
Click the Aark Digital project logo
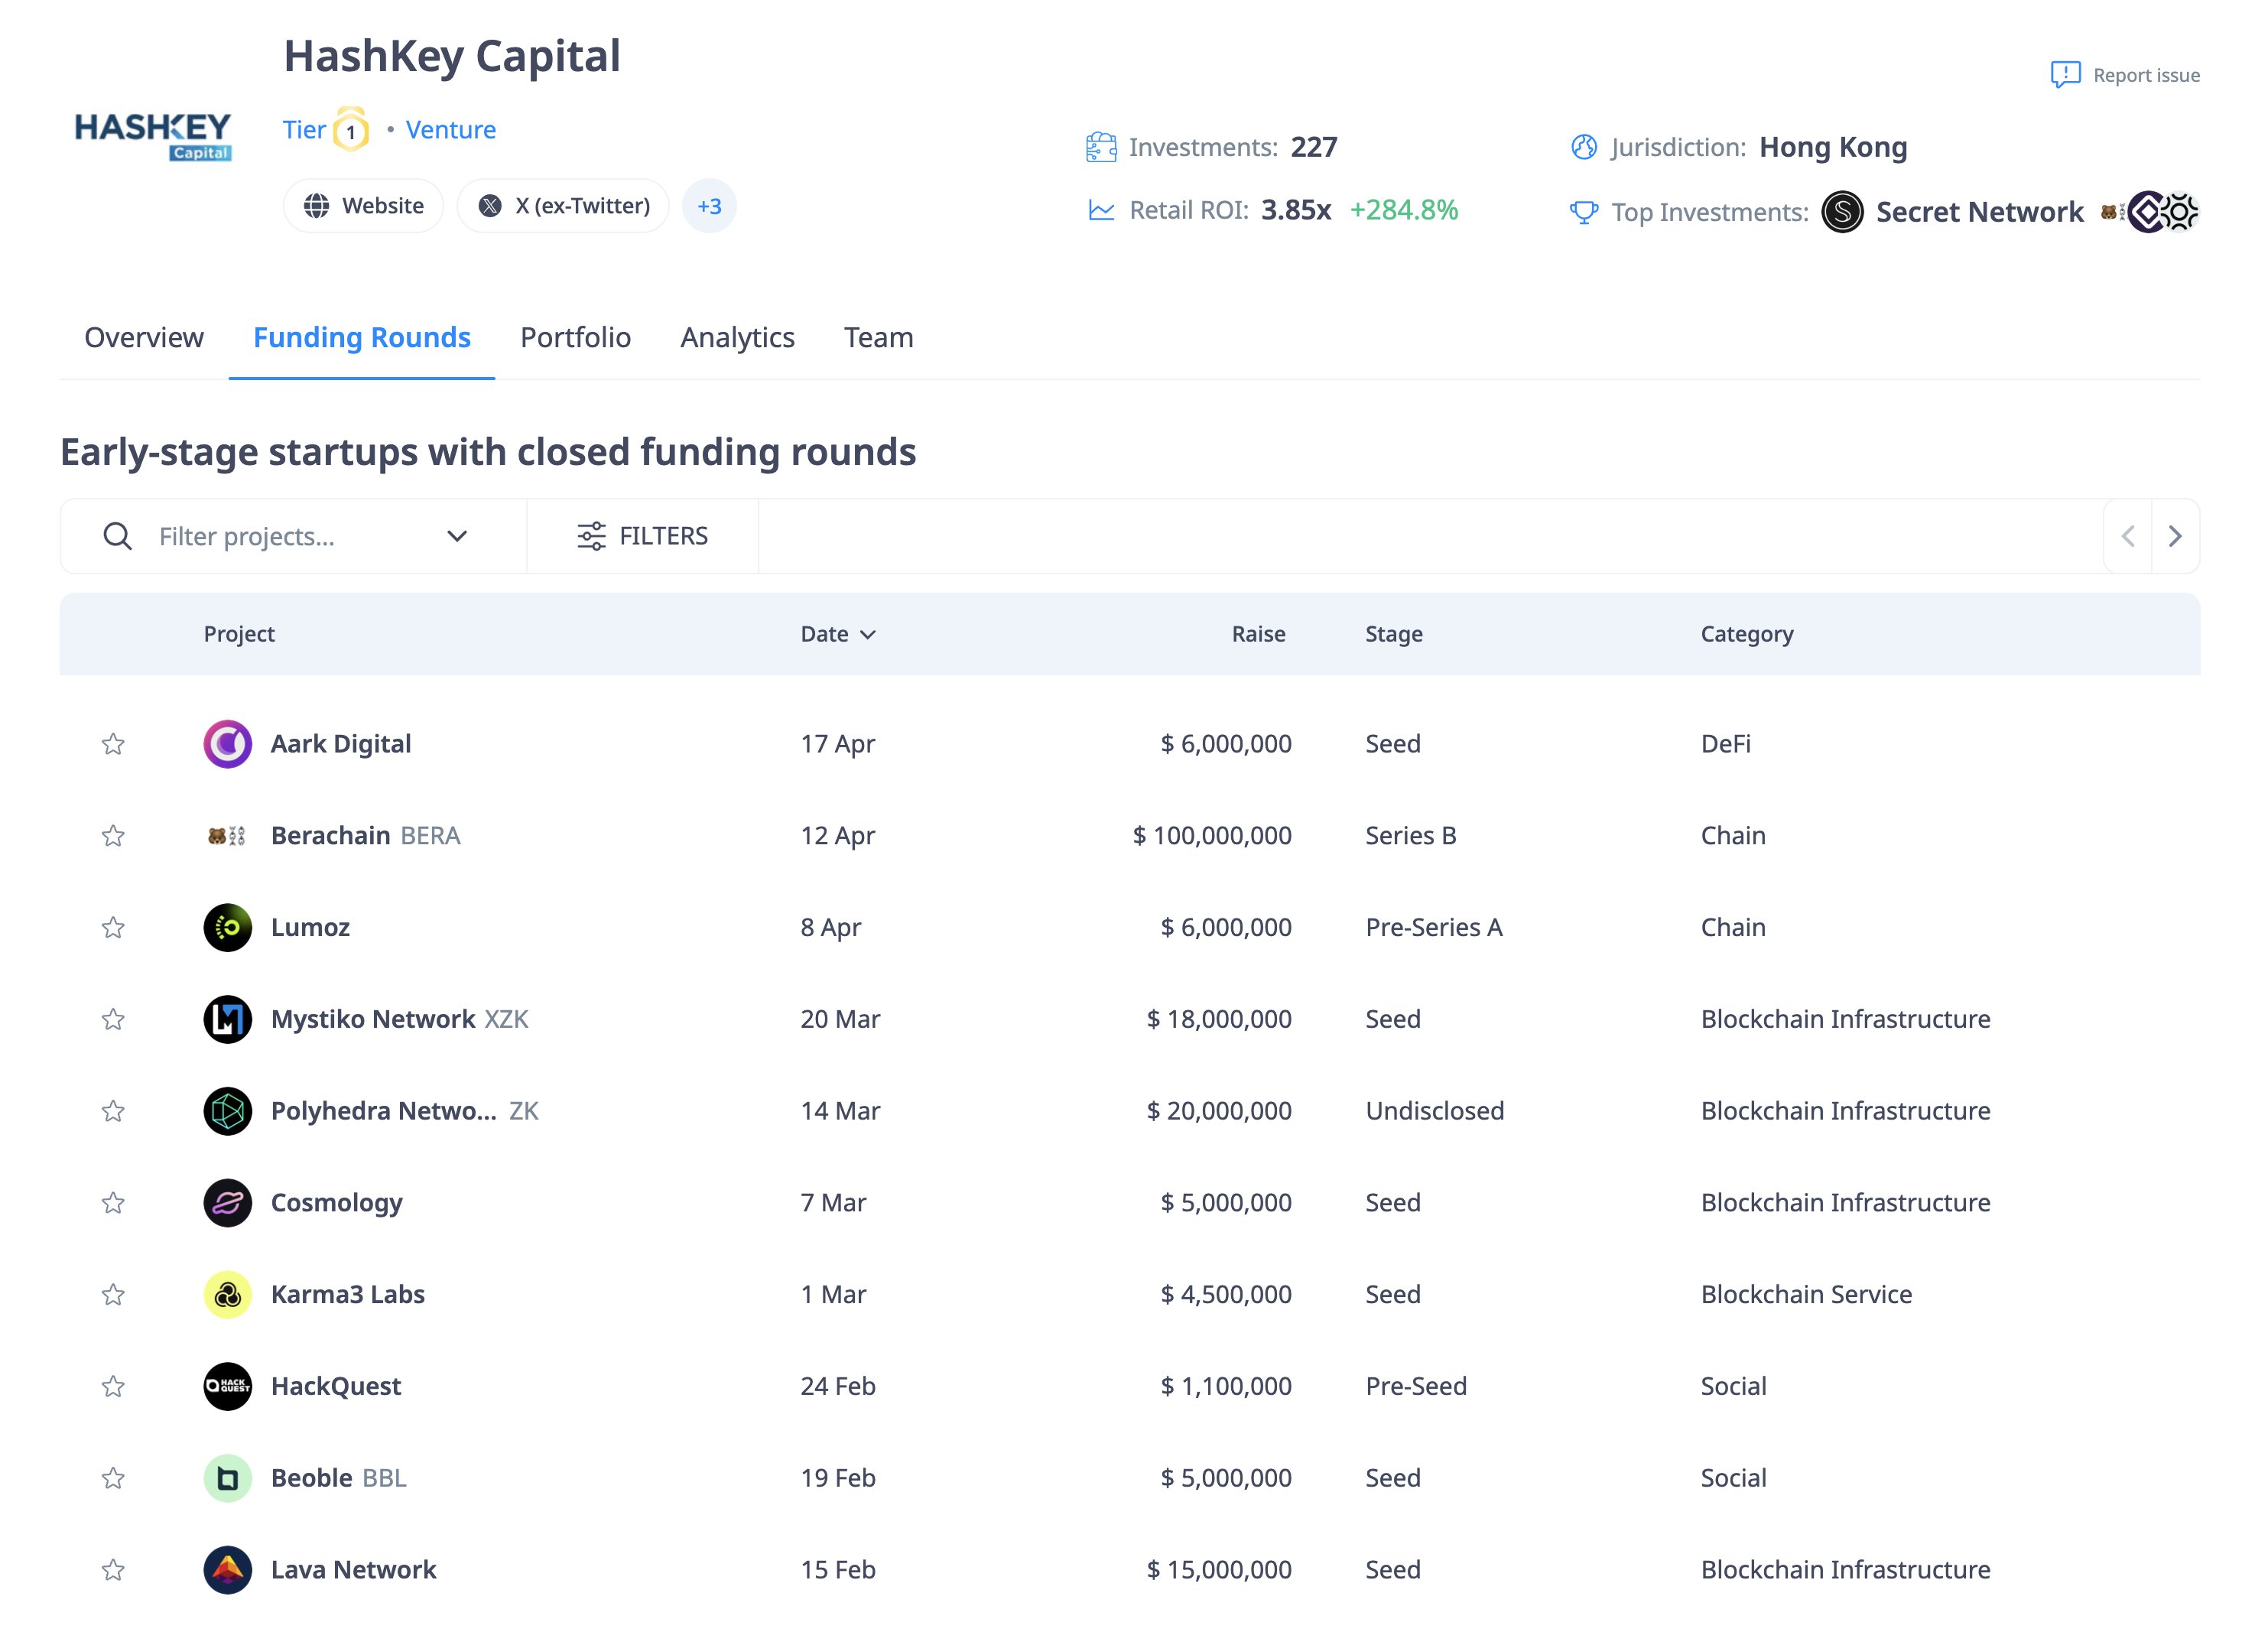227,744
